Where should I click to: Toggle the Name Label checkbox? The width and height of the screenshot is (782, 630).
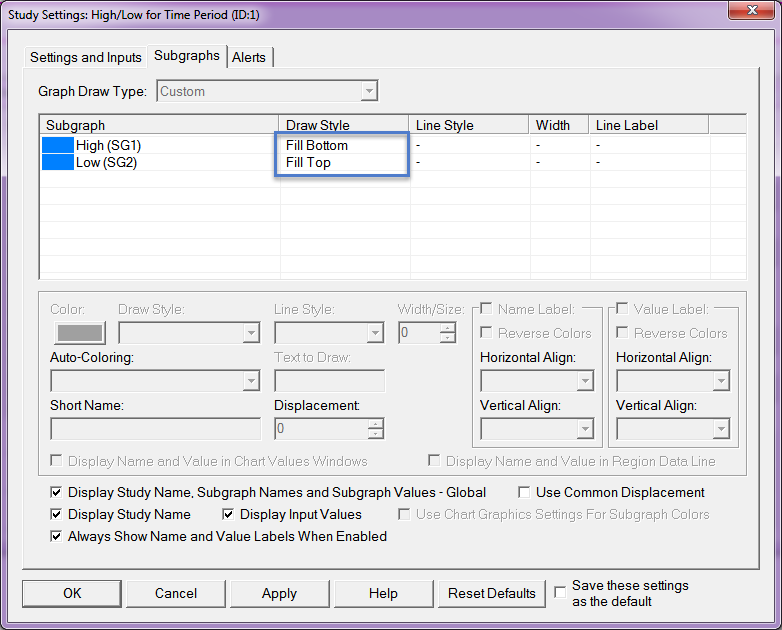coord(486,309)
